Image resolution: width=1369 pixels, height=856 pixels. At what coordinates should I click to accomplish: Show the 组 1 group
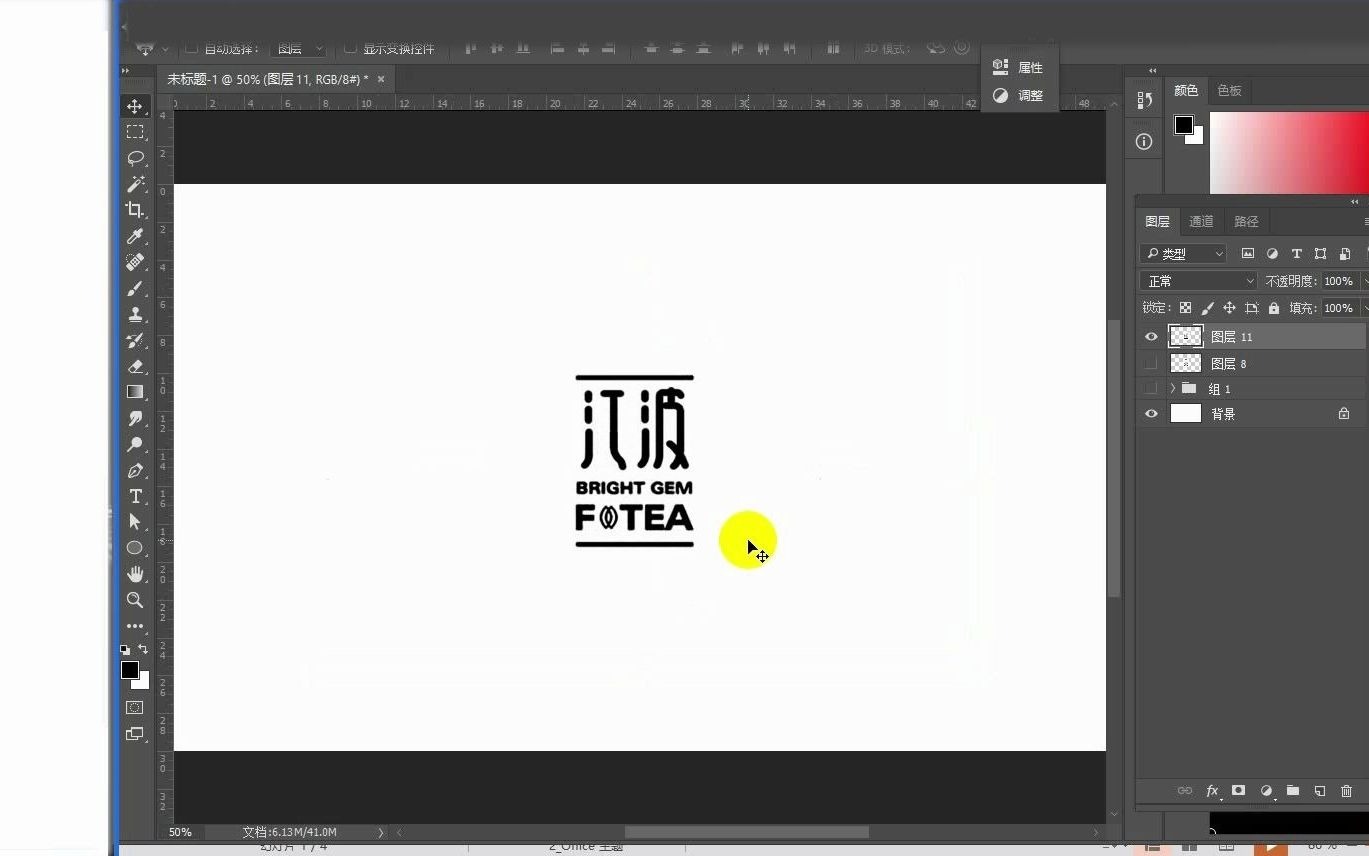click(1151, 388)
